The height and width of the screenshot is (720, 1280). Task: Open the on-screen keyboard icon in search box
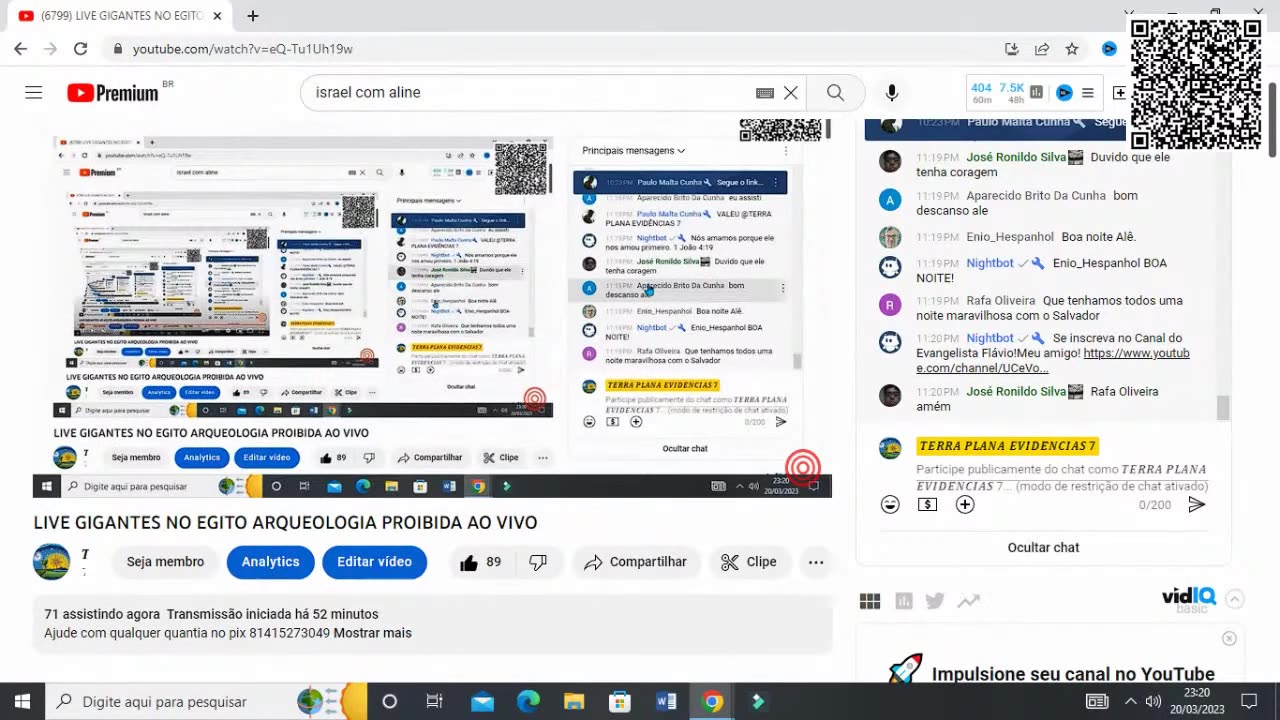(x=765, y=93)
